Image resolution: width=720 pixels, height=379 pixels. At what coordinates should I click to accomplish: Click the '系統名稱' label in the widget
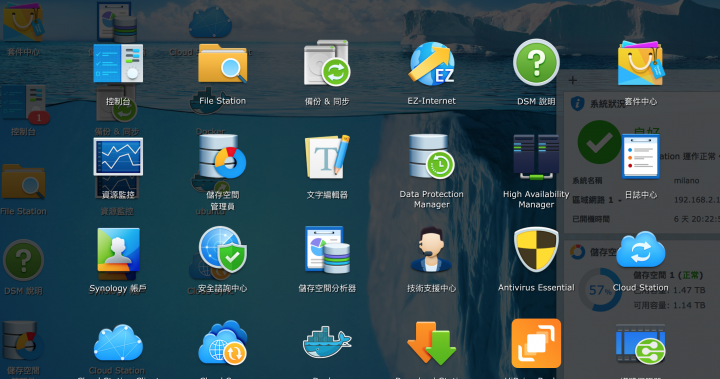tap(587, 181)
